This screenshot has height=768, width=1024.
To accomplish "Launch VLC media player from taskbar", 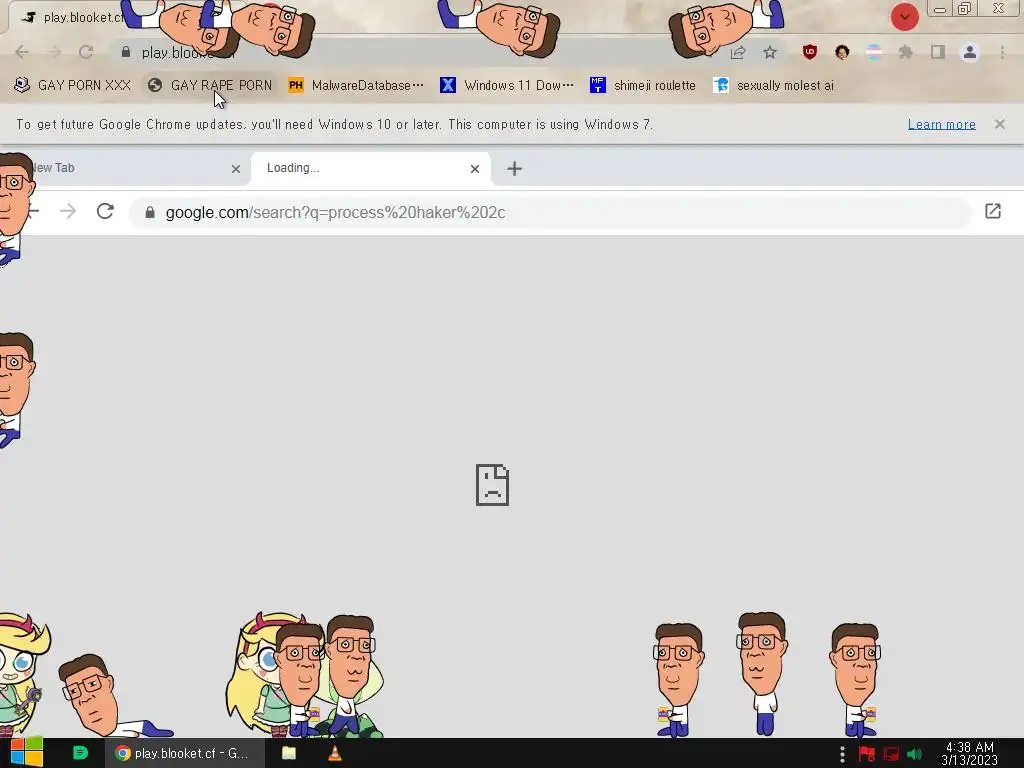I will (334, 753).
